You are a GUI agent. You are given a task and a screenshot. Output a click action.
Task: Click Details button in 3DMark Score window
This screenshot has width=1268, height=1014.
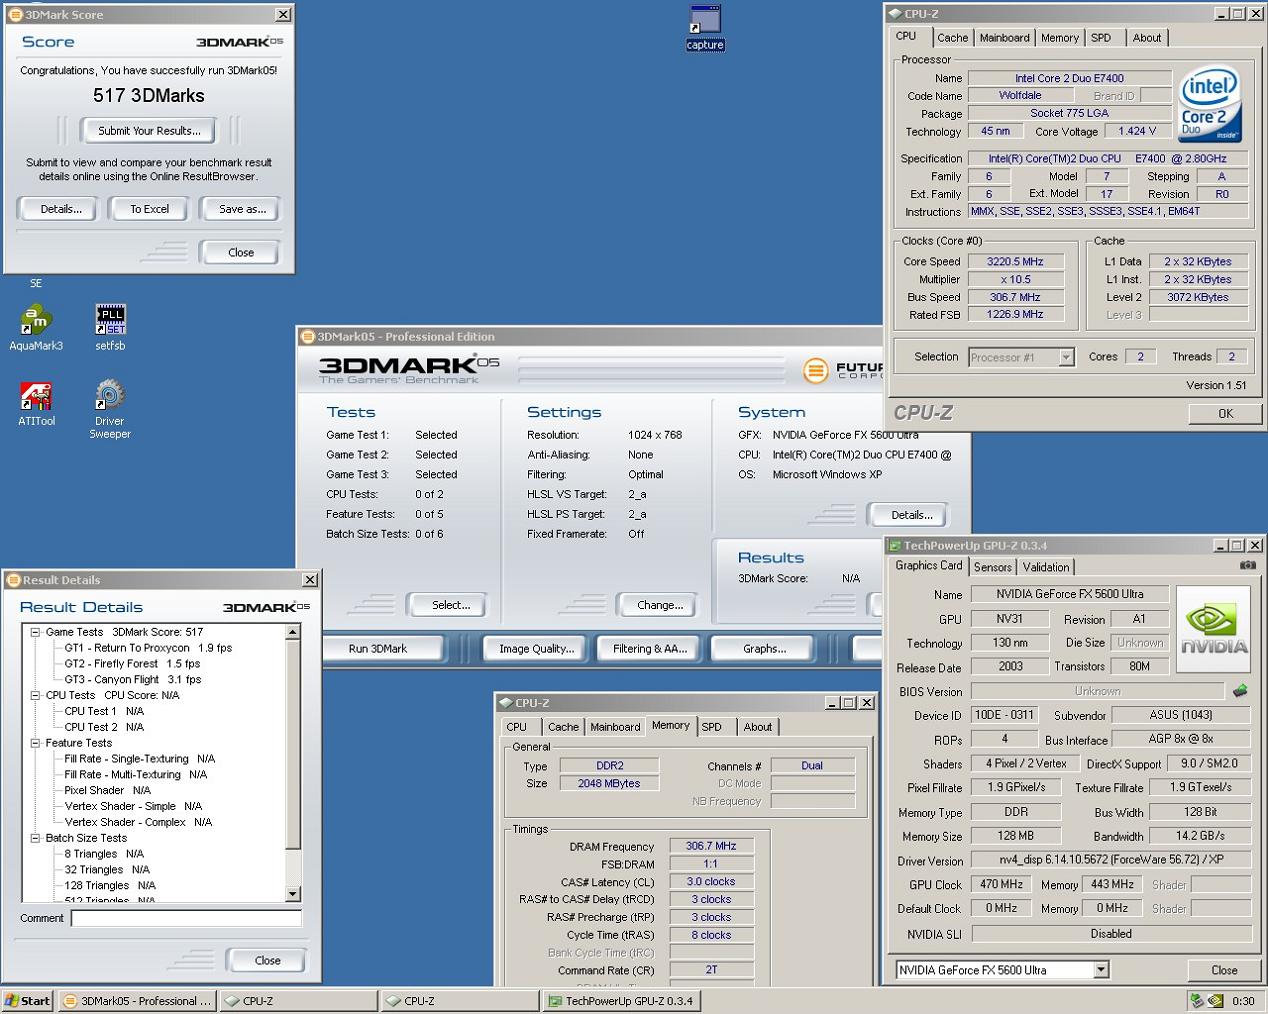(61, 209)
